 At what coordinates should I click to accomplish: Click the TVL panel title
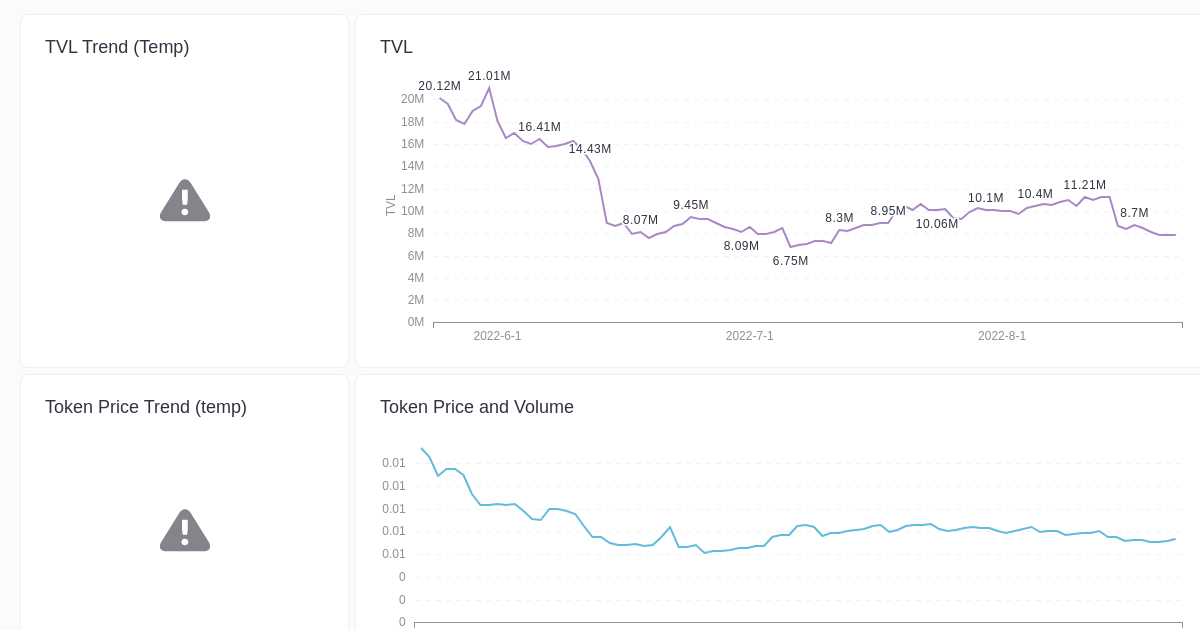396,47
